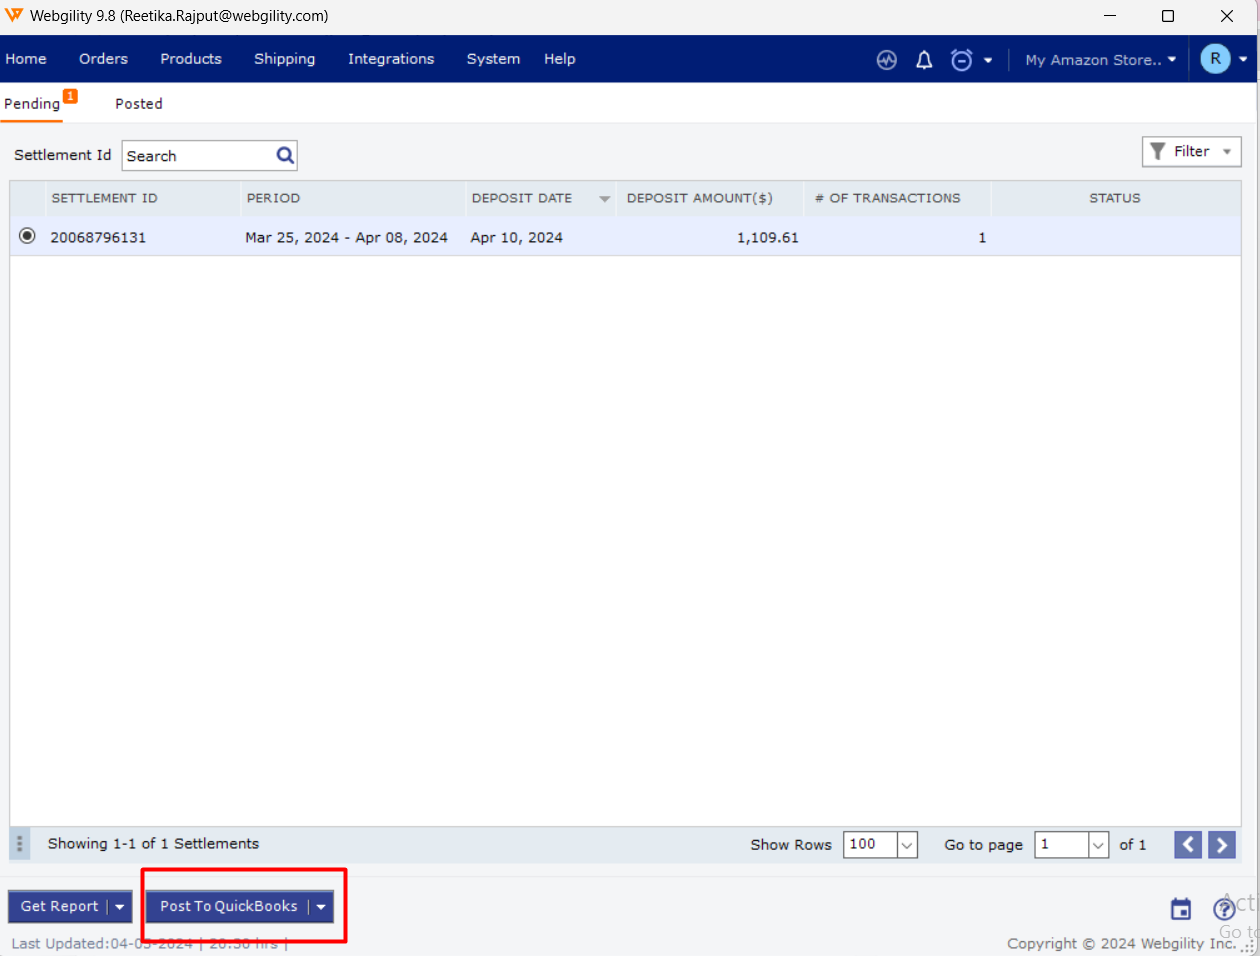
Task: Open the Go to page combo box
Action: tap(1072, 845)
